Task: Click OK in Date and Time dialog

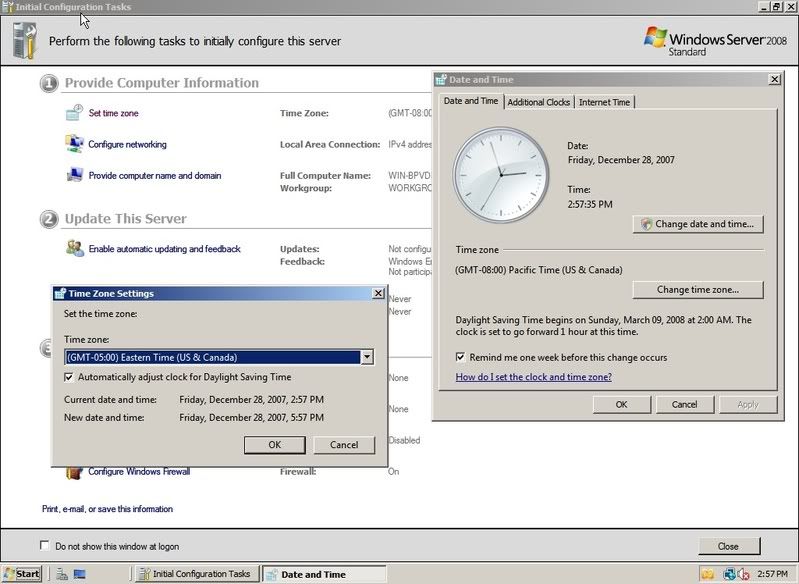Action: pyautogui.click(x=622, y=405)
